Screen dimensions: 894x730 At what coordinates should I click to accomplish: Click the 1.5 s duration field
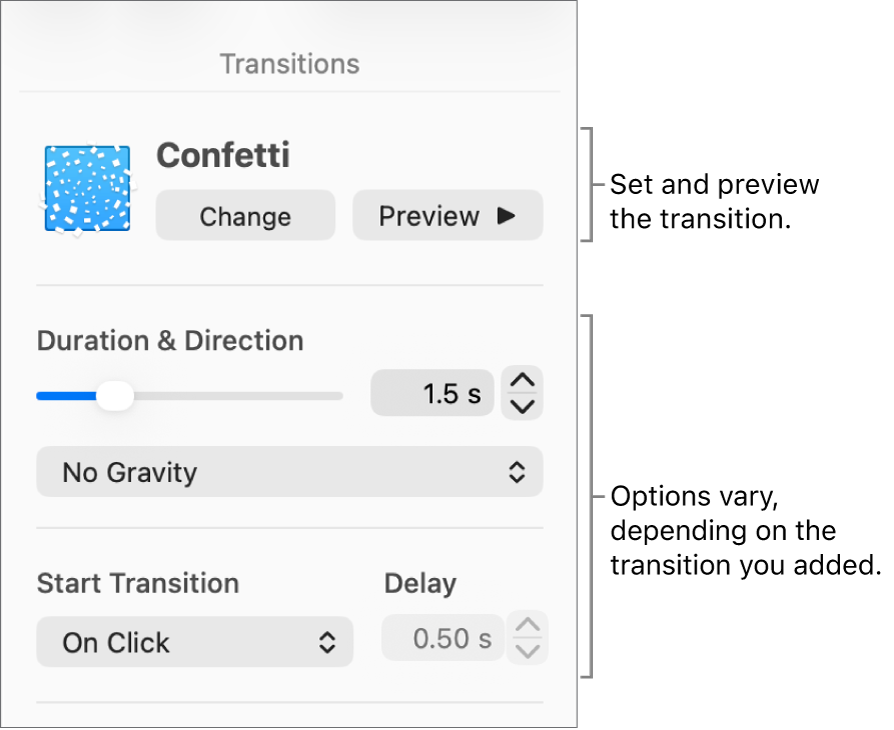(432, 393)
